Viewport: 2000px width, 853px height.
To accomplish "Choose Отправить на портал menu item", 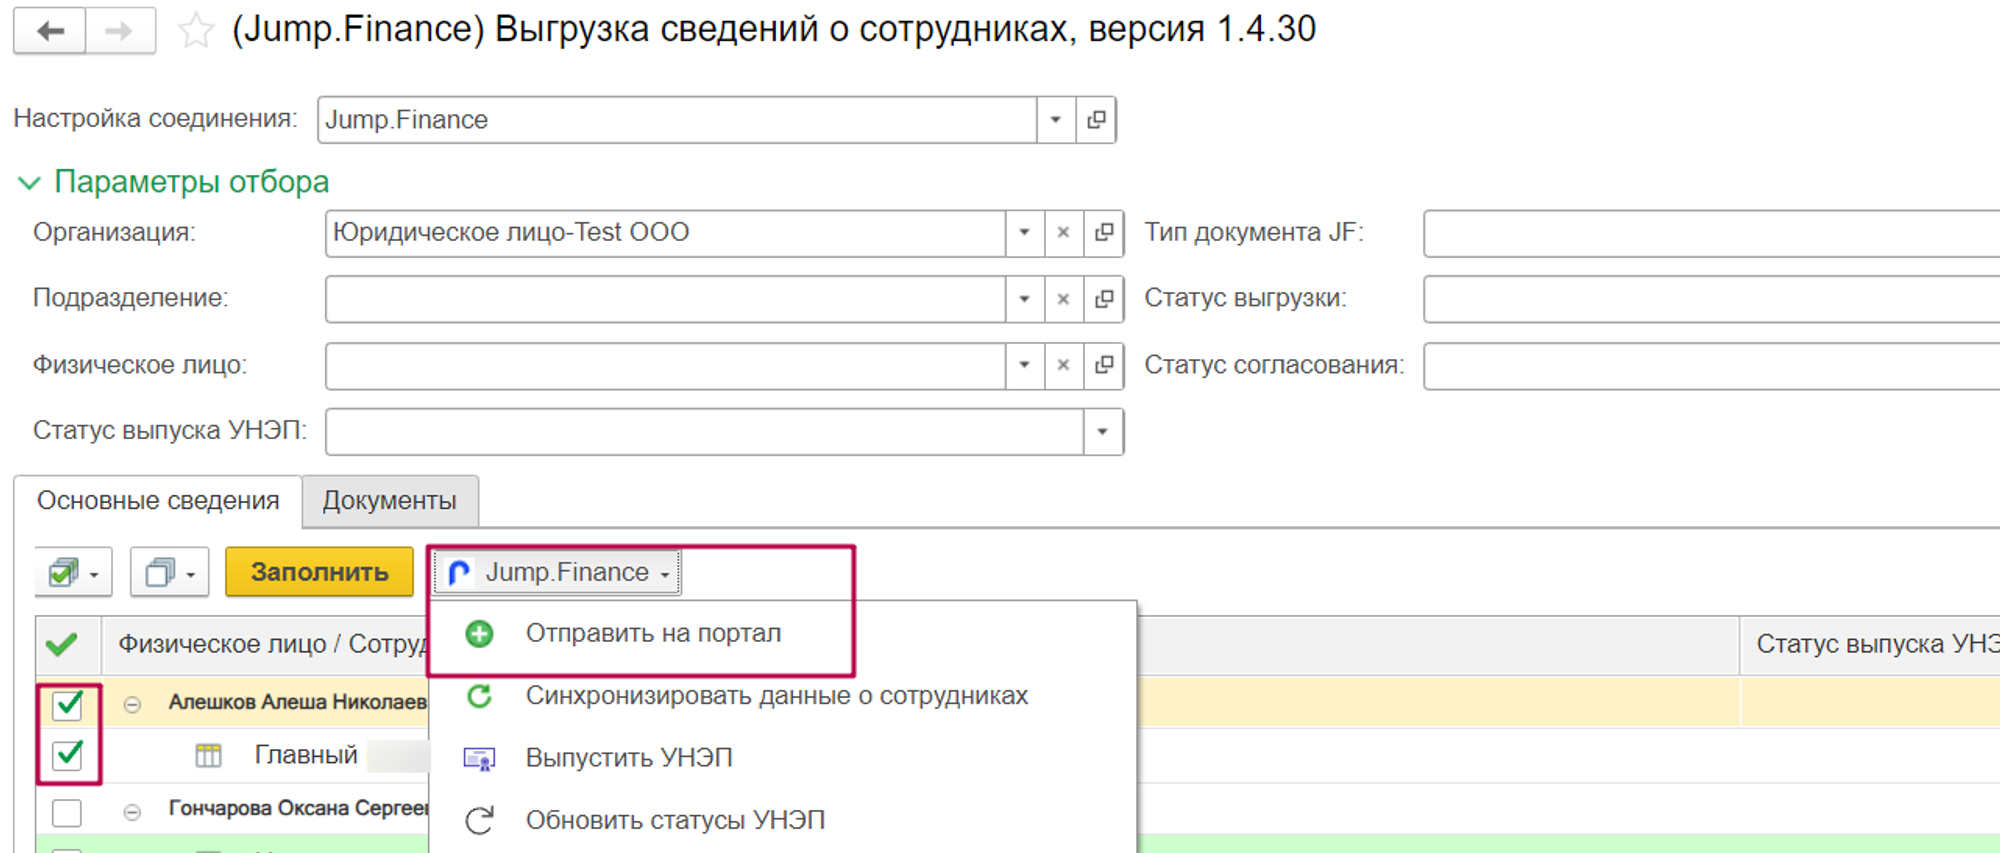I will (x=652, y=634).
